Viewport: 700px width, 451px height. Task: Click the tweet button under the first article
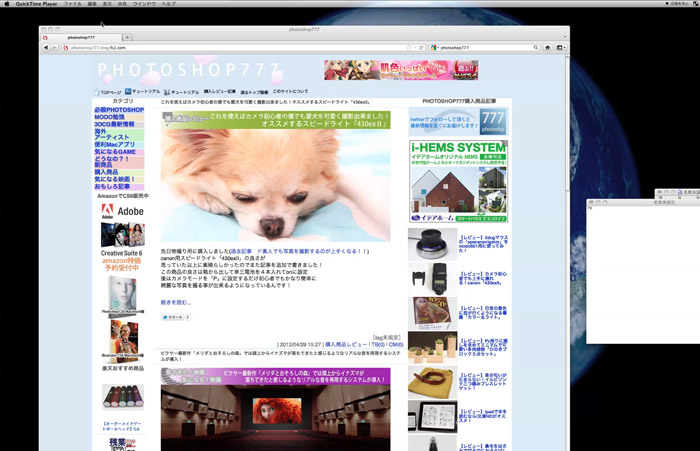[172, 317]
